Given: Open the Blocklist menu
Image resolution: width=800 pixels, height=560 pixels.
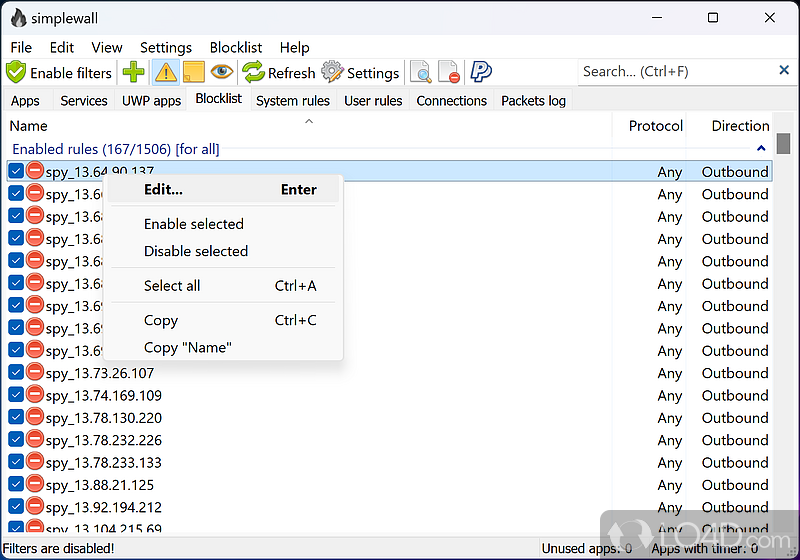Looking at the screenshot, I should pyautogui.click(x=236, y=47).
